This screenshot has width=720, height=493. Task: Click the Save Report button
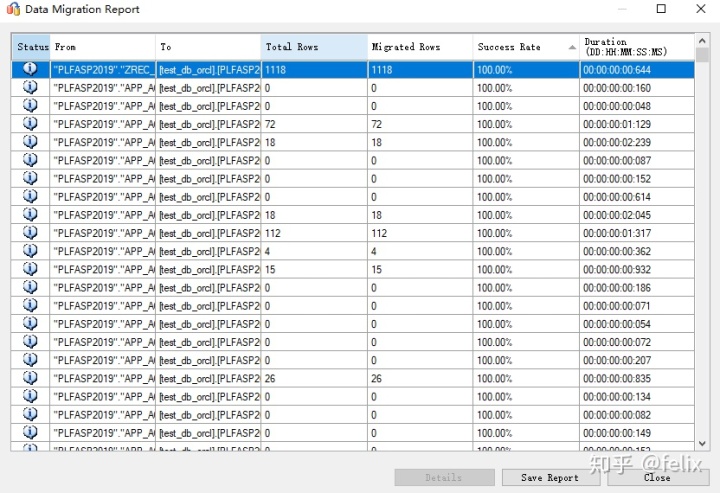tap(550, 477)
